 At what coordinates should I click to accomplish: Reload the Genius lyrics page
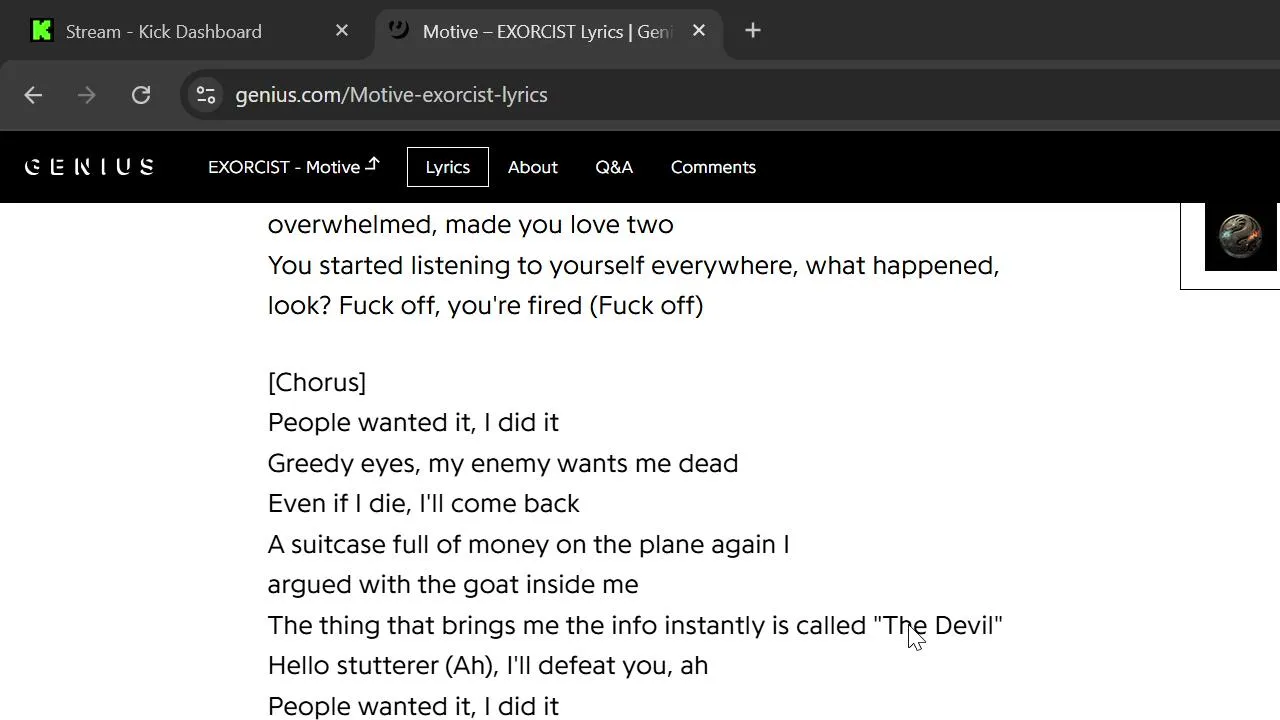click(141, 95)
